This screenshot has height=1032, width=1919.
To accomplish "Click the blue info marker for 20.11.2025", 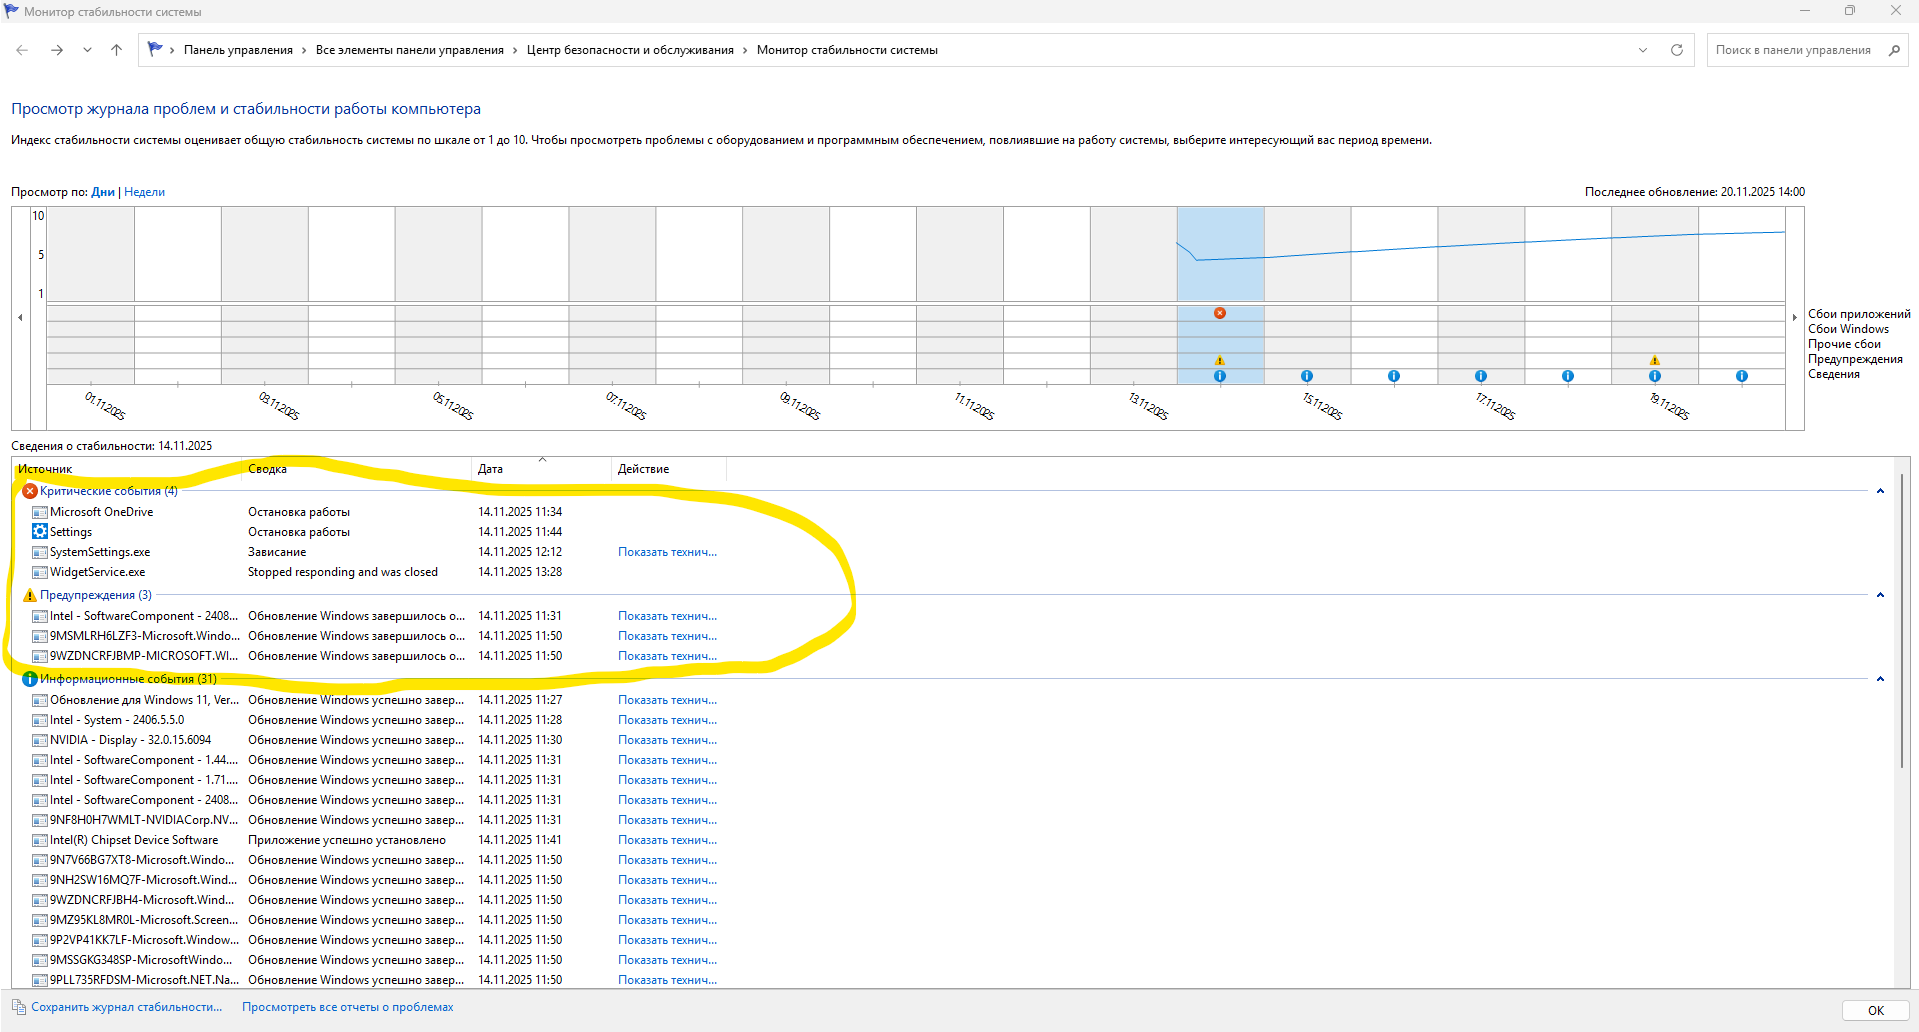I will click(x=1742, y=376).
